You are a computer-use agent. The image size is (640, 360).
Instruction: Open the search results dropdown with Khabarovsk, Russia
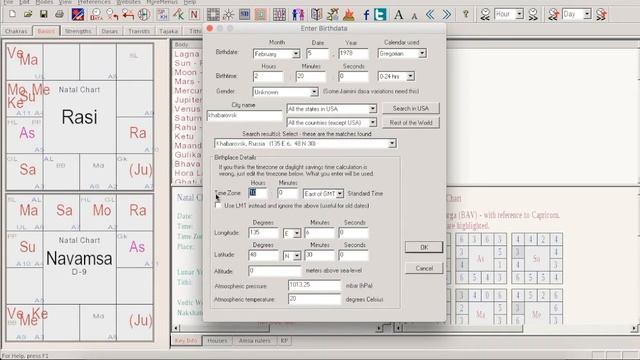tap(392, 144)
